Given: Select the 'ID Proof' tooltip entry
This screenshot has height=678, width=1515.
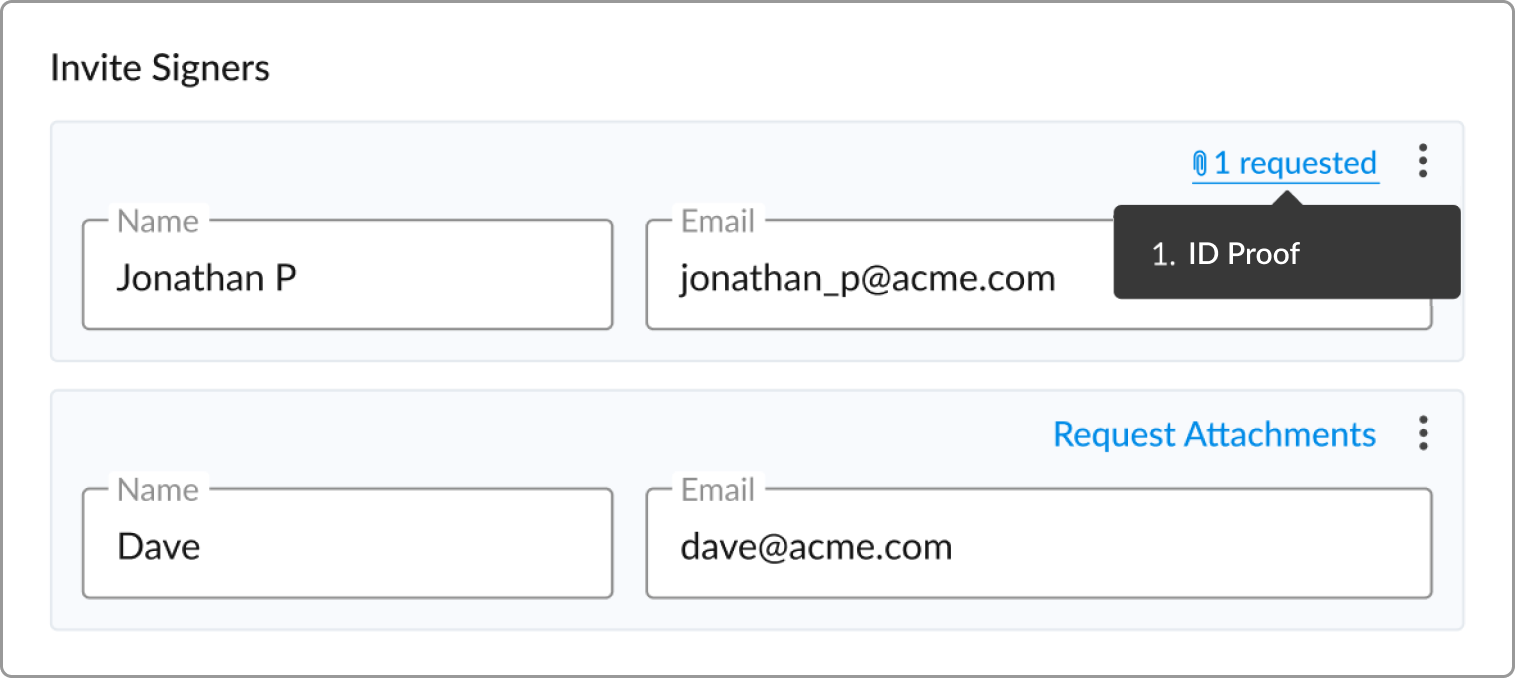Looking at the screenshot, I should (1244, 253).
